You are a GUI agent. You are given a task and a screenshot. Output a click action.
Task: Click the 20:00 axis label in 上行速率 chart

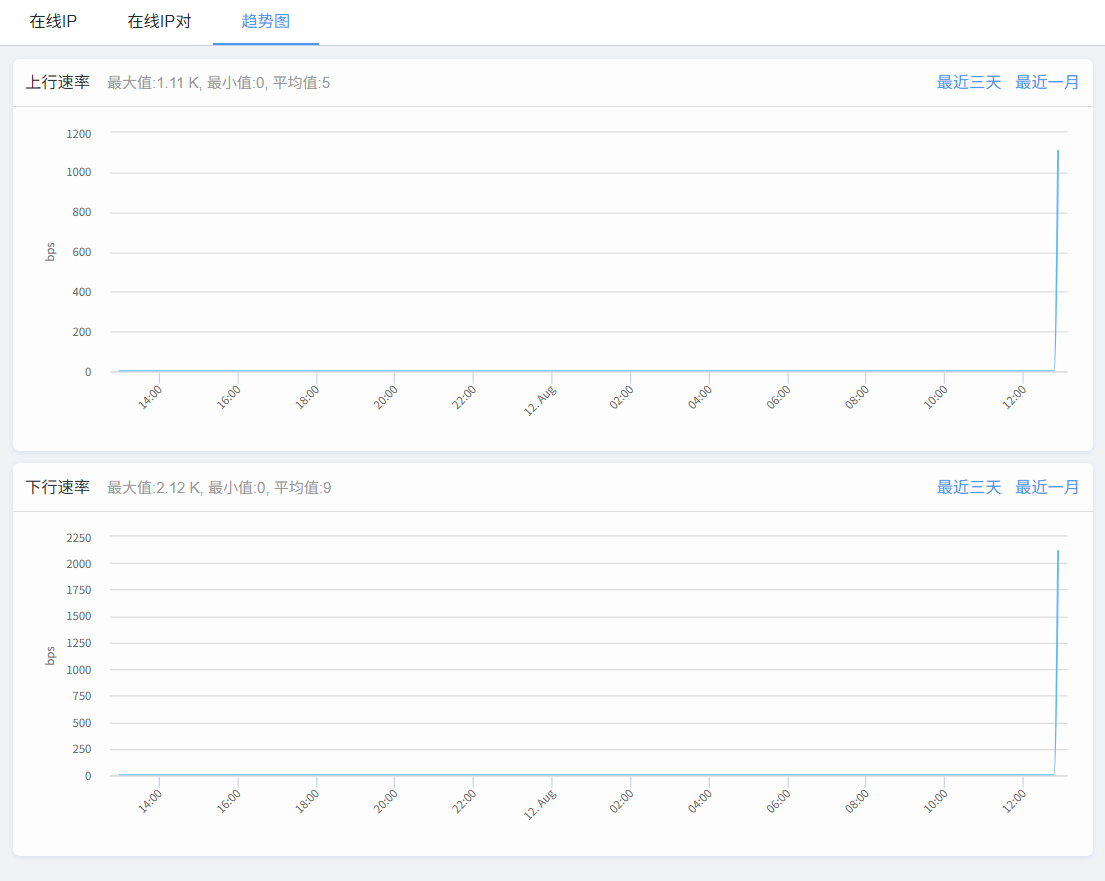[x=385, y=398]
